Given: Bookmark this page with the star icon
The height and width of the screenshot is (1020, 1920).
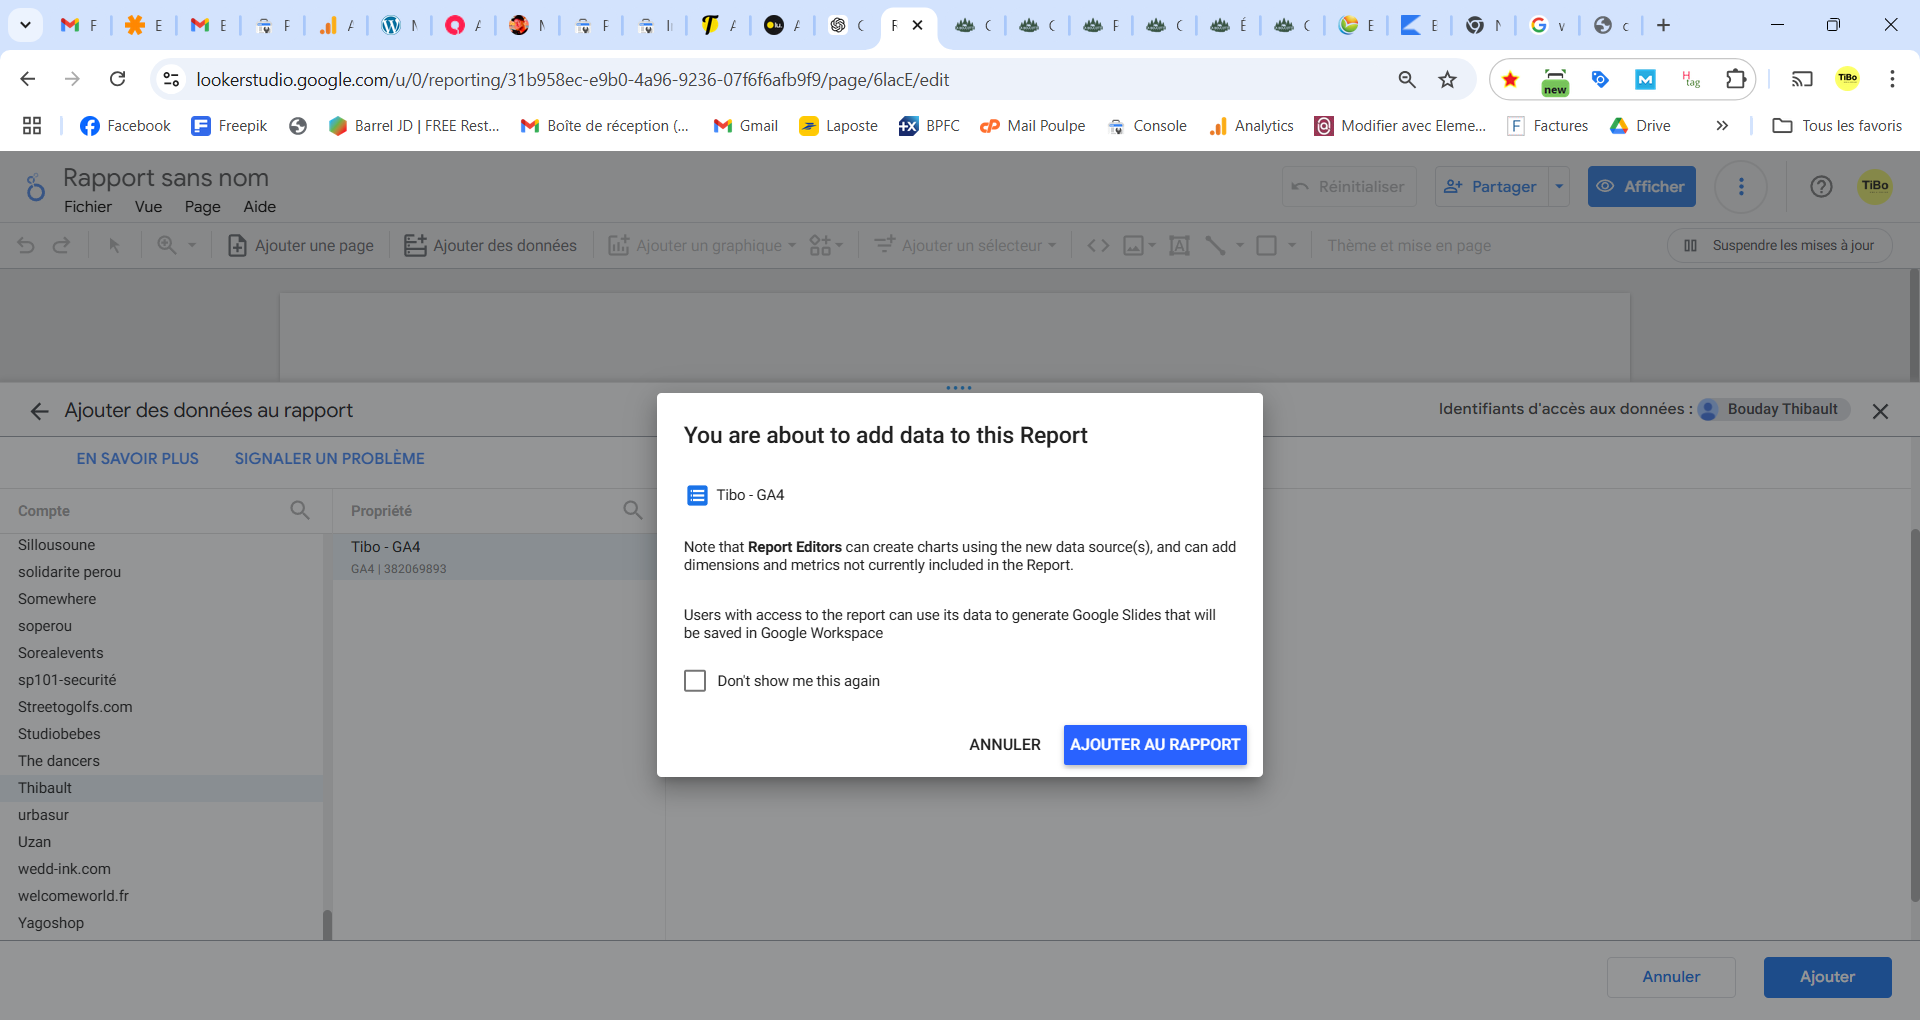Looking at the screenshot, I should (x=1447, y=80).
